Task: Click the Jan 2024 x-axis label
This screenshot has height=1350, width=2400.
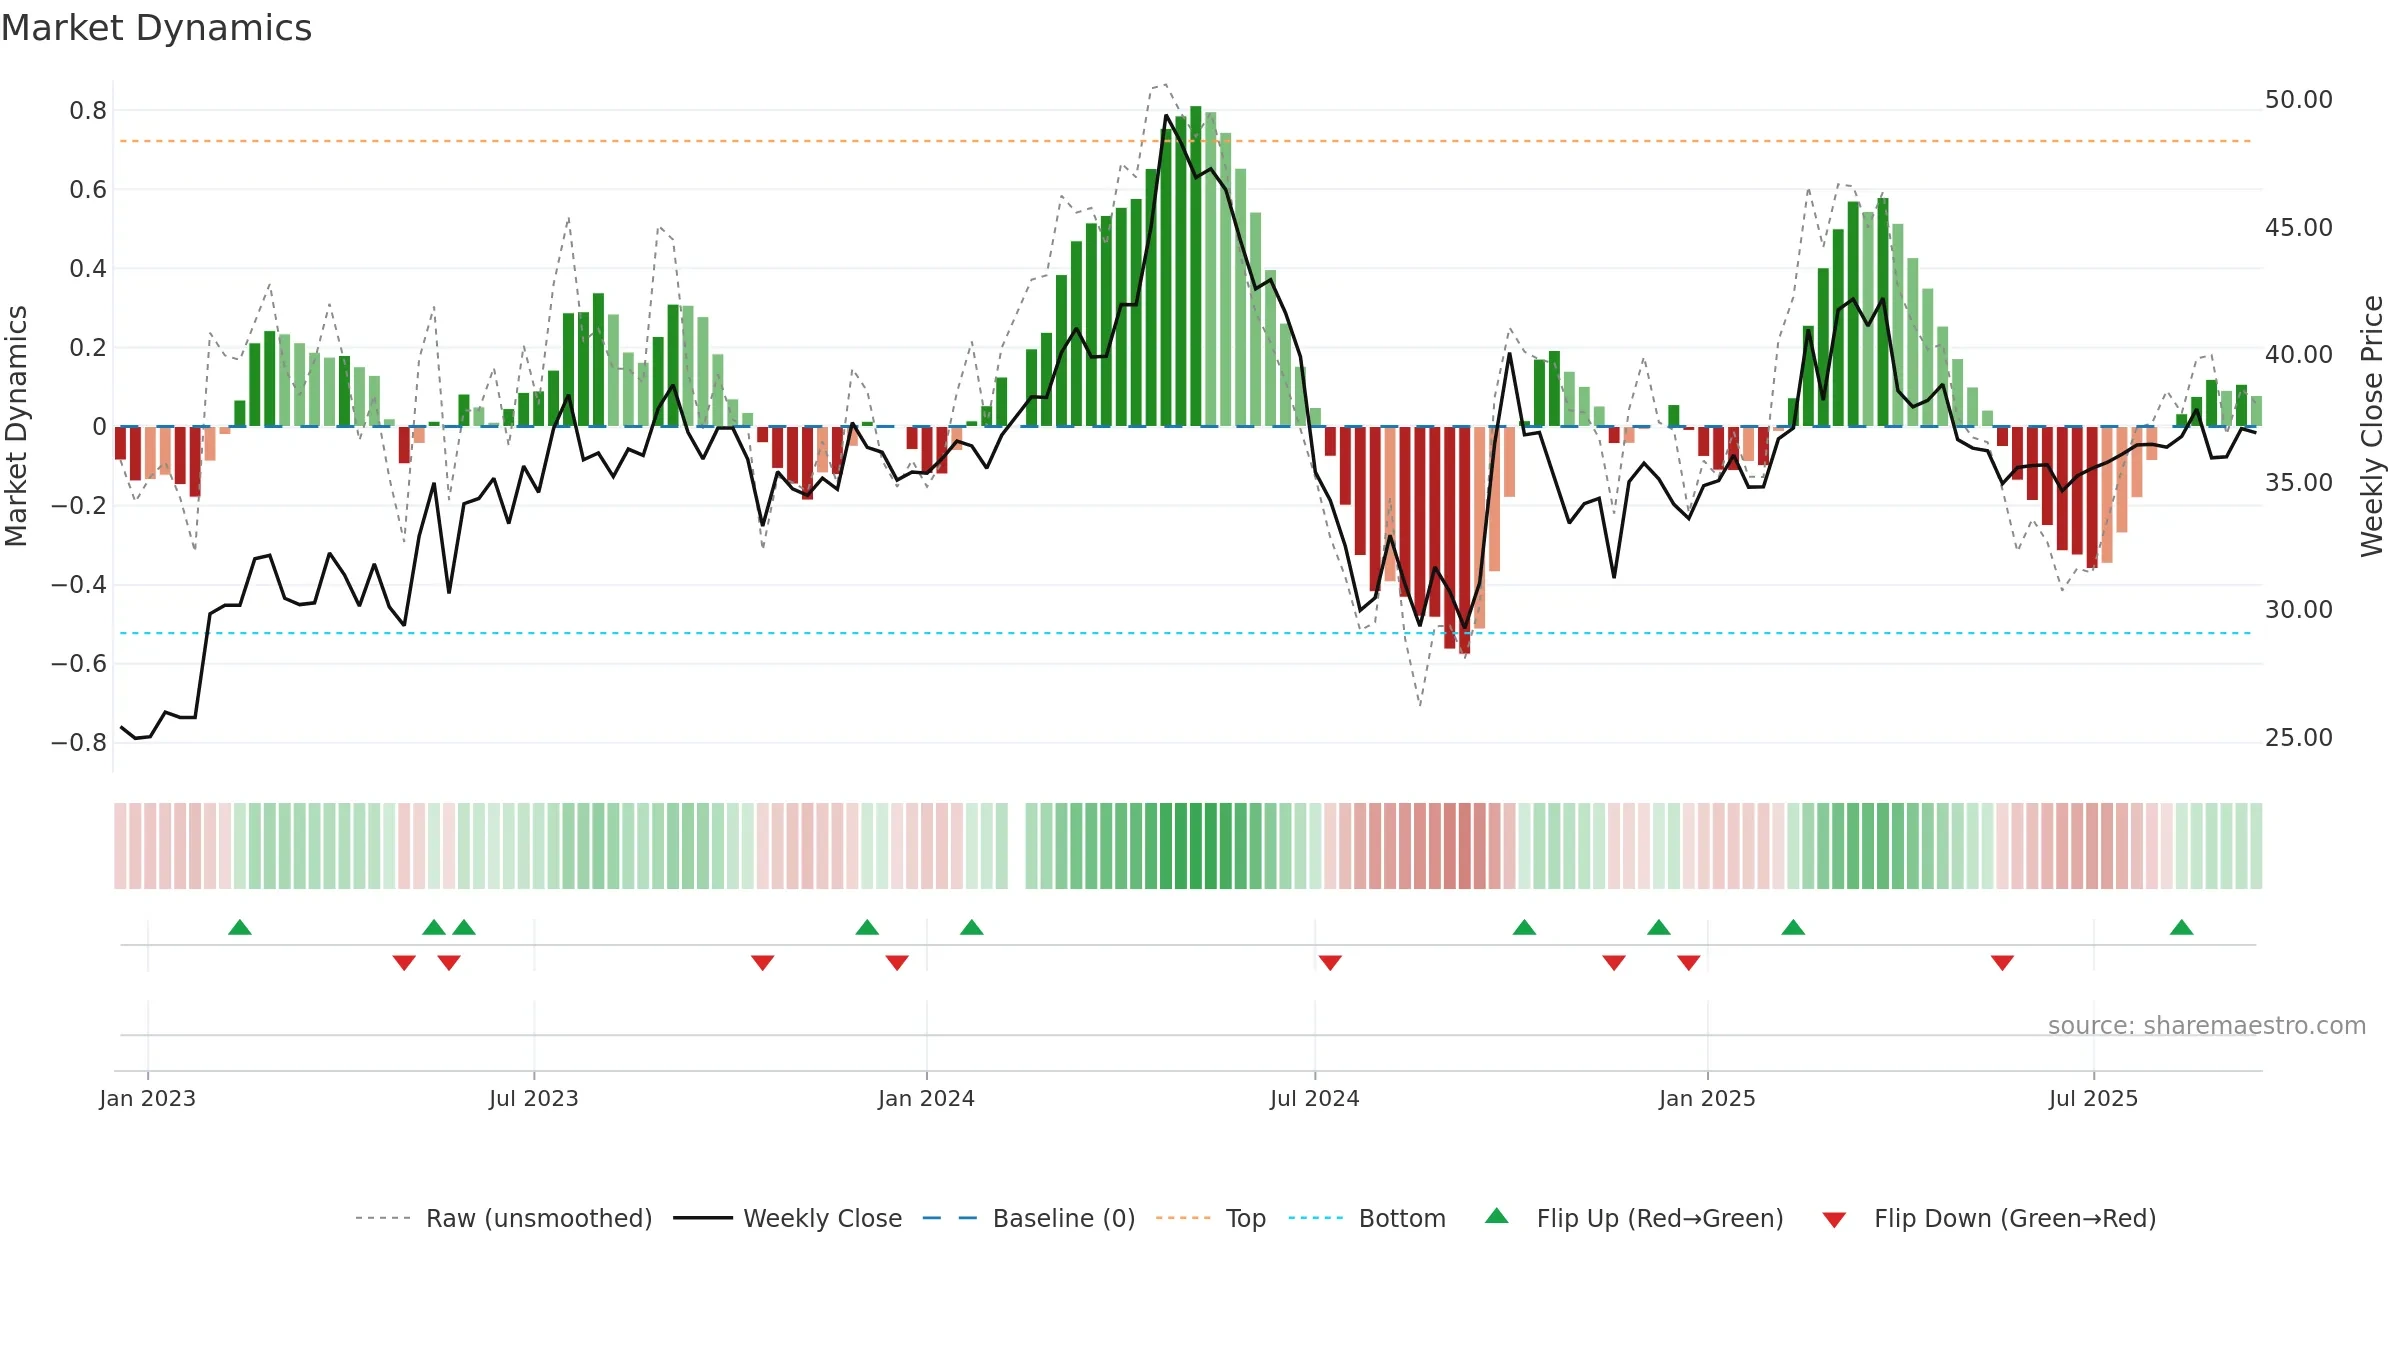Action: 927,1098
